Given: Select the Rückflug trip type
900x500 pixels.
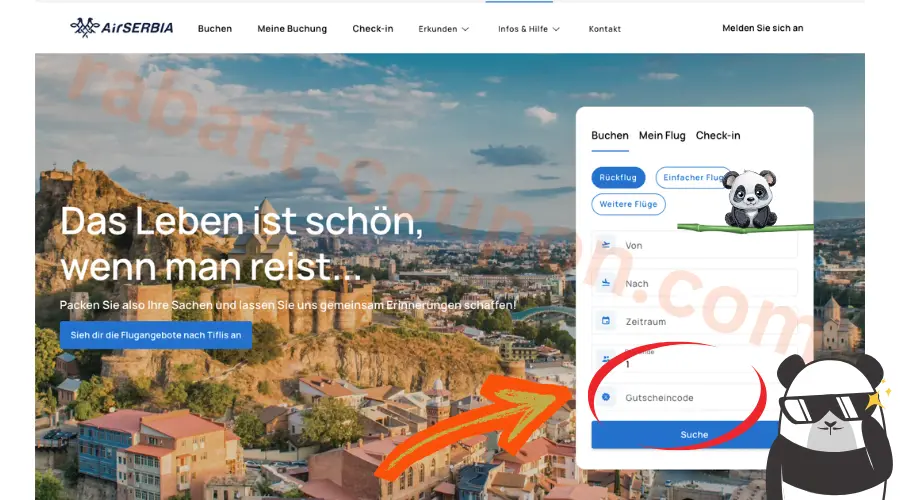Looking at the screenshot, I should point(618,177).
